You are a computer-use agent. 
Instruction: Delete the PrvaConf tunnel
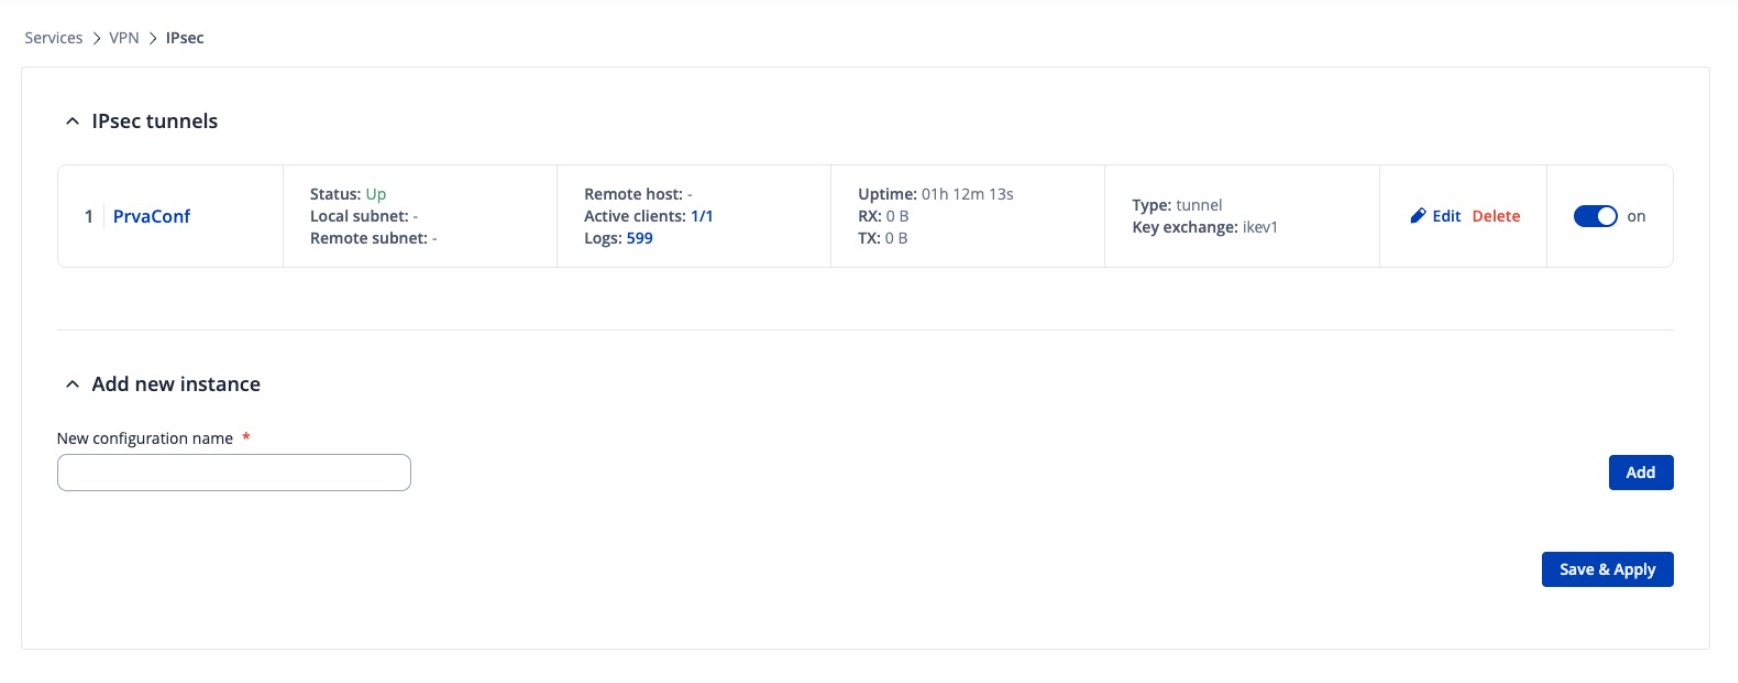1495,216
